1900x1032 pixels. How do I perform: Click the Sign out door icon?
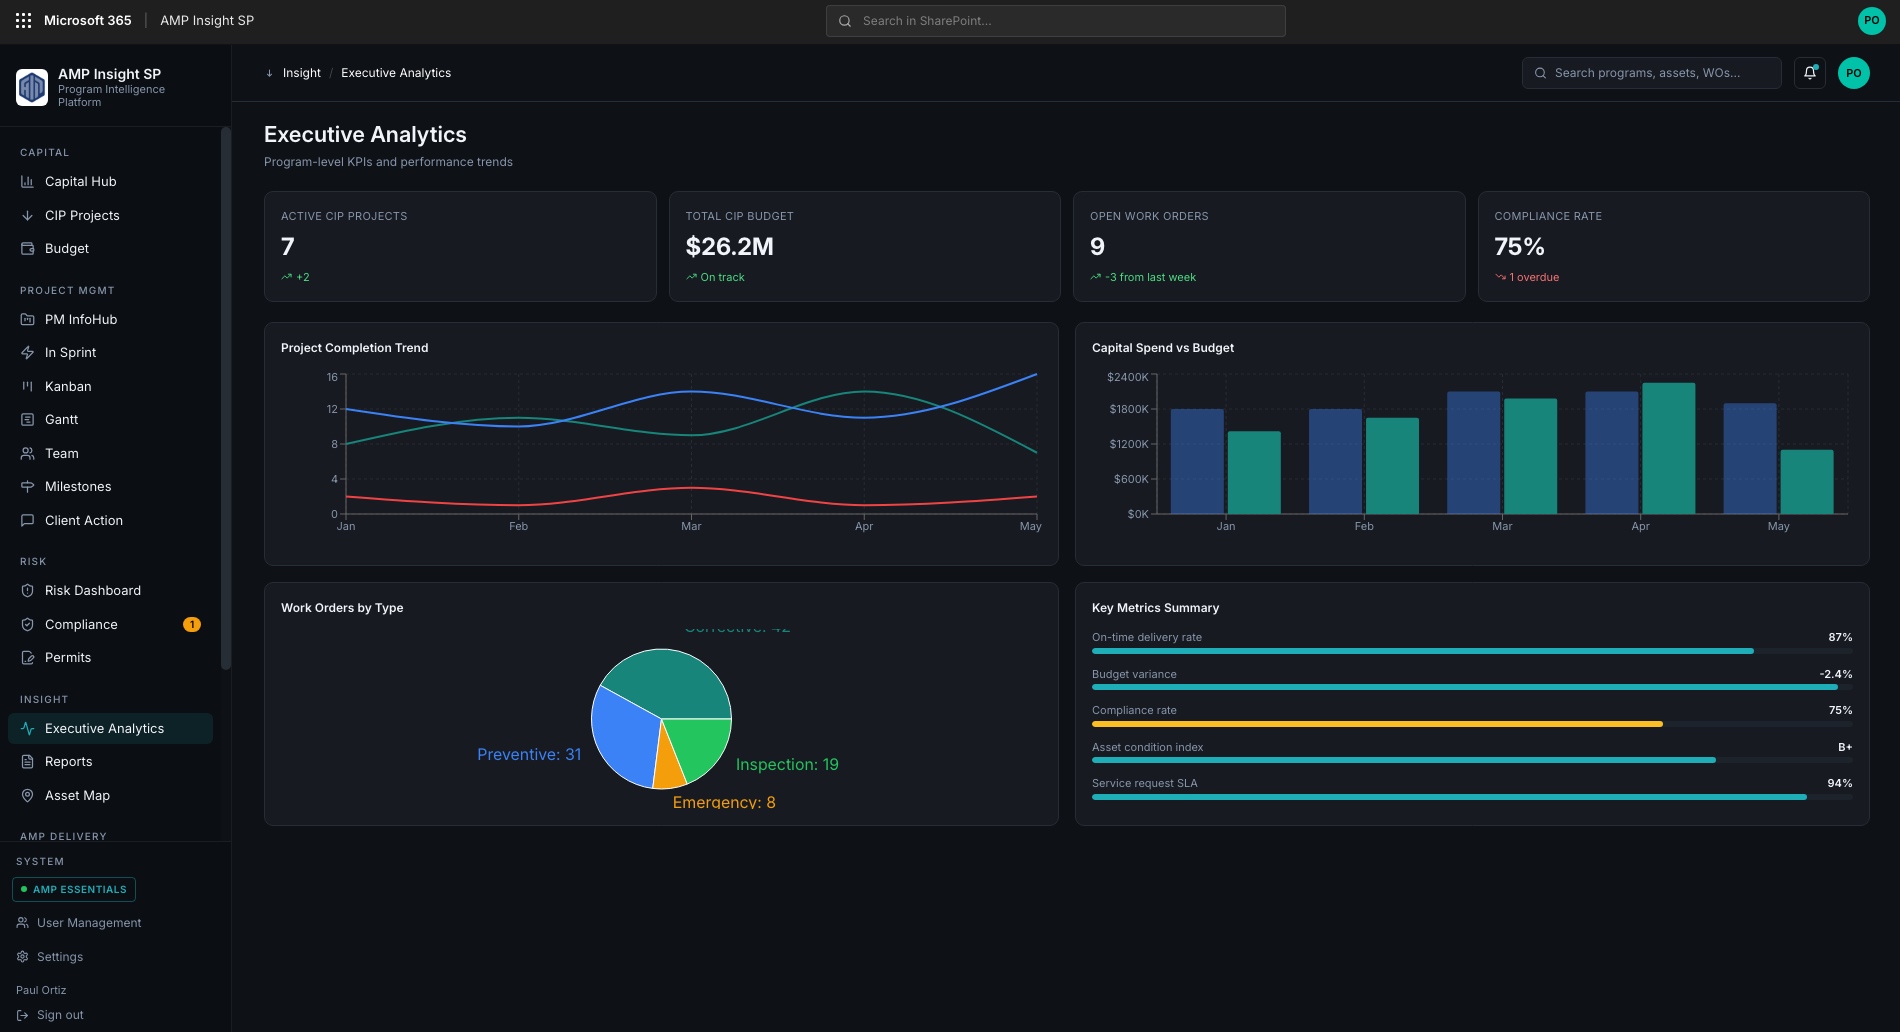point(22,1015)
